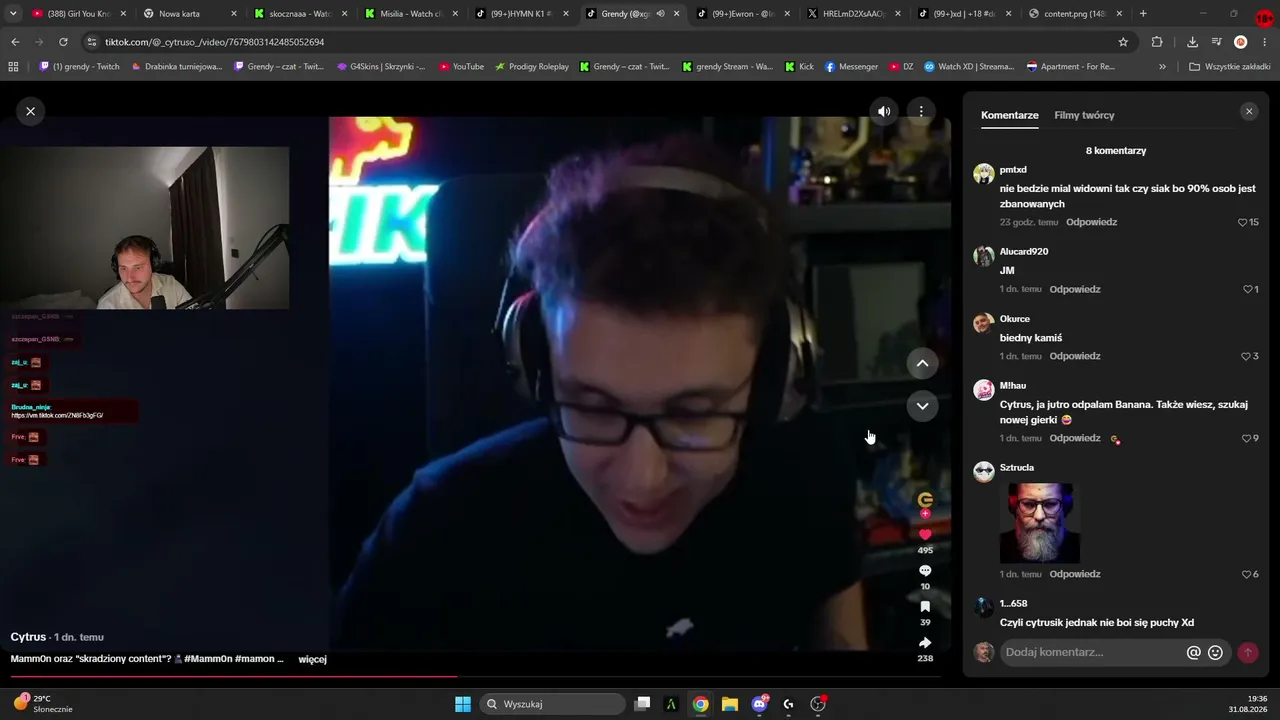
Task: Like pmtxd's comment
Action: point(1243,222)
